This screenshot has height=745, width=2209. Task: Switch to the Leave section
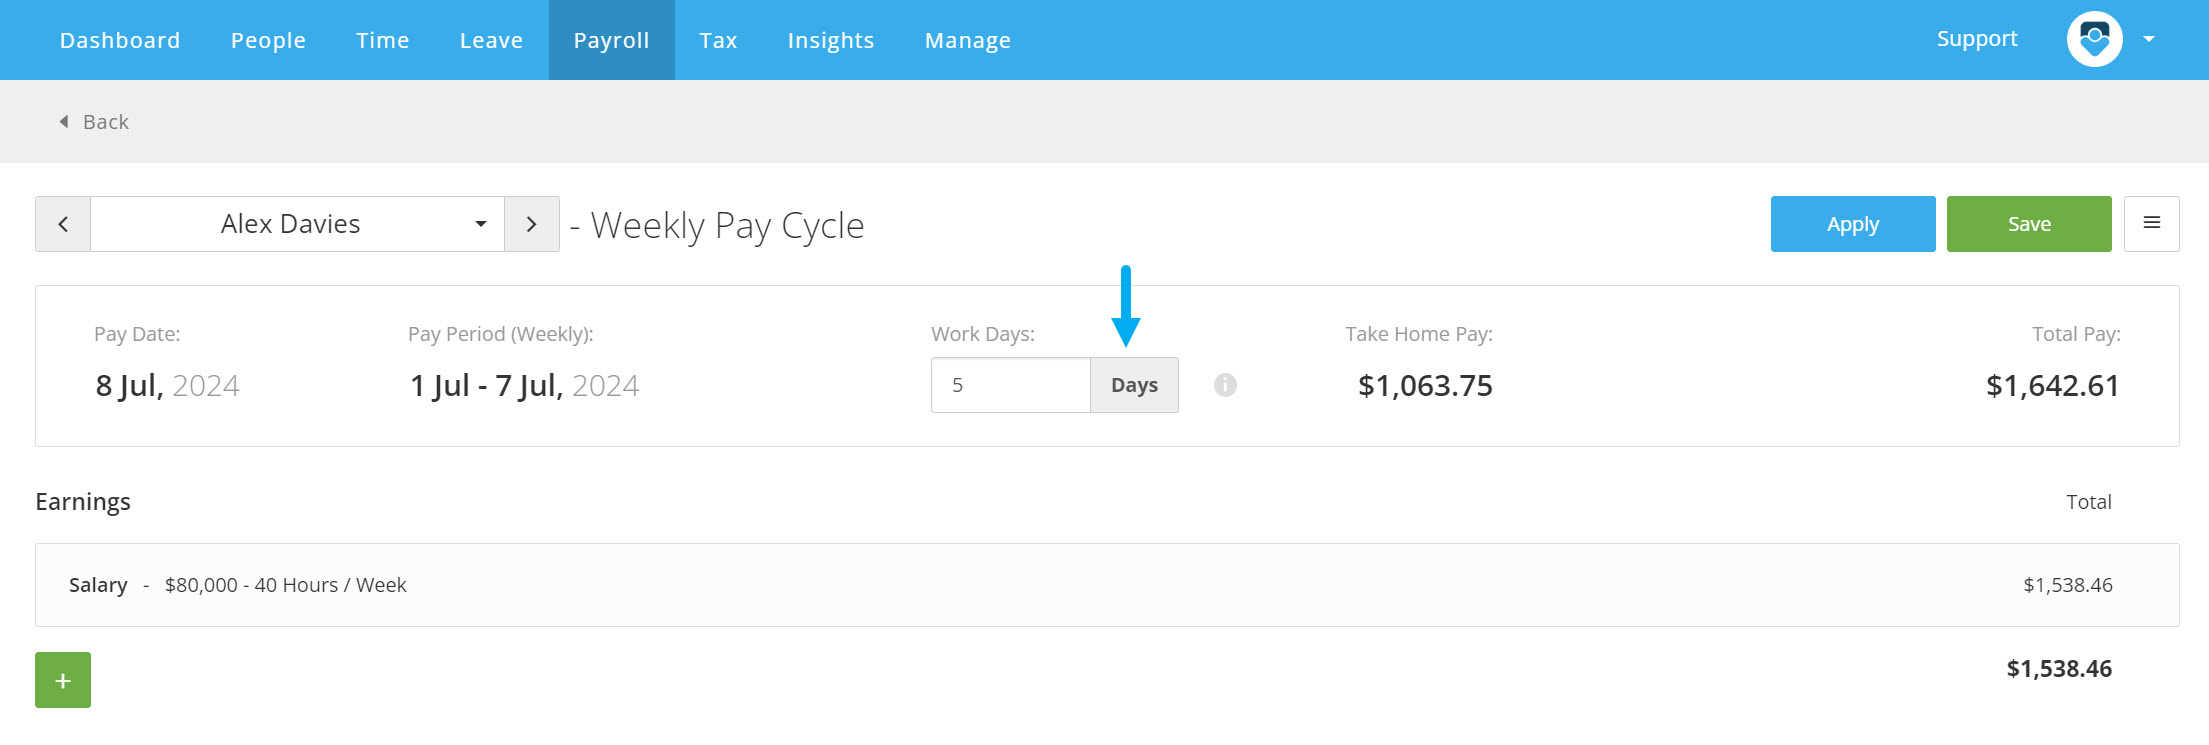[x=491, y=40]
